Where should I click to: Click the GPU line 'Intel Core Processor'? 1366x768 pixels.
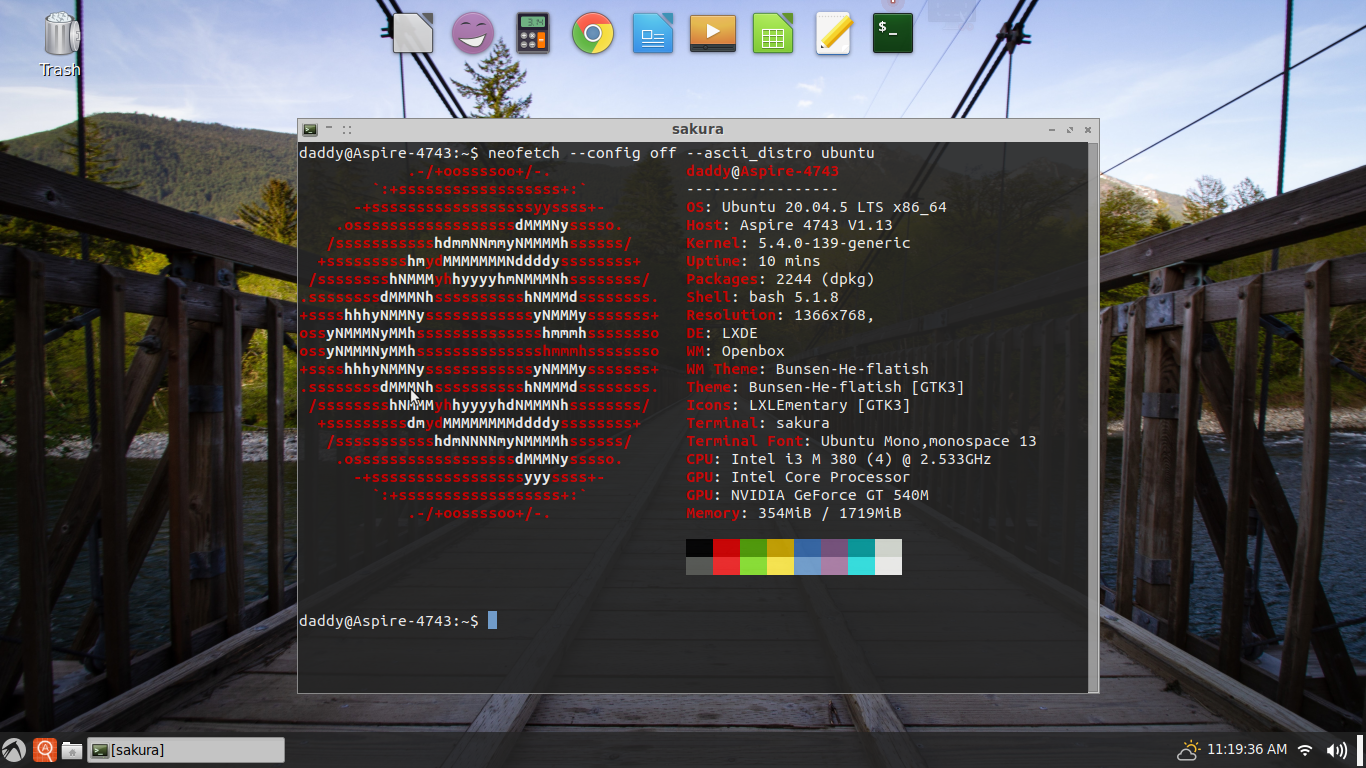pyautogui.click(x=820, y=477)
